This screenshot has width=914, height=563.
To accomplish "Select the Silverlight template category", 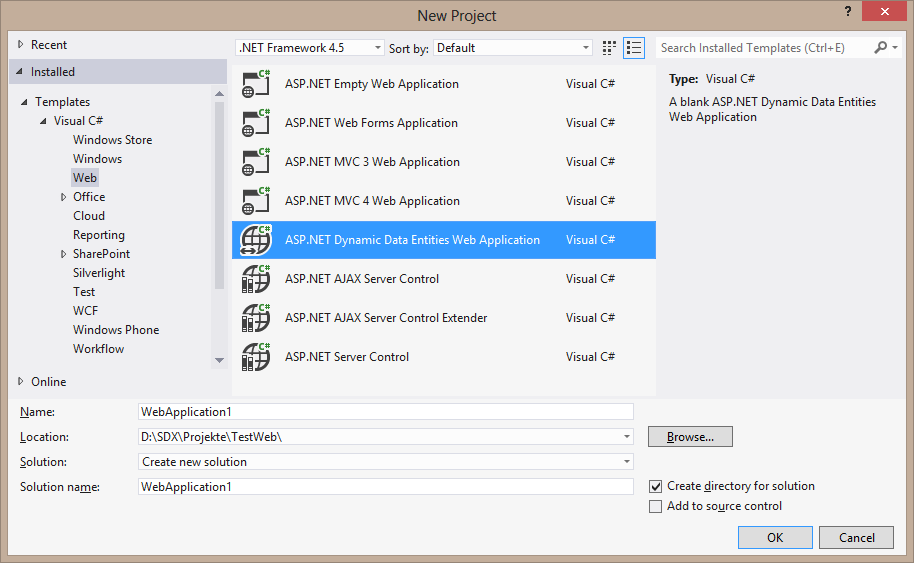I will click(x=99, y=273).
